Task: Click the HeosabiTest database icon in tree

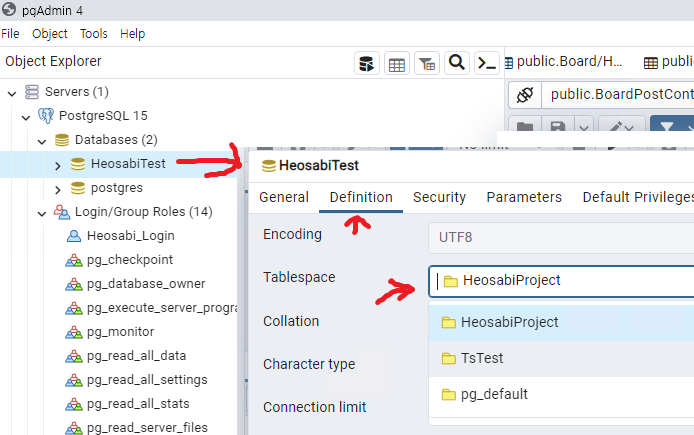Action: (x=78, y=164)
